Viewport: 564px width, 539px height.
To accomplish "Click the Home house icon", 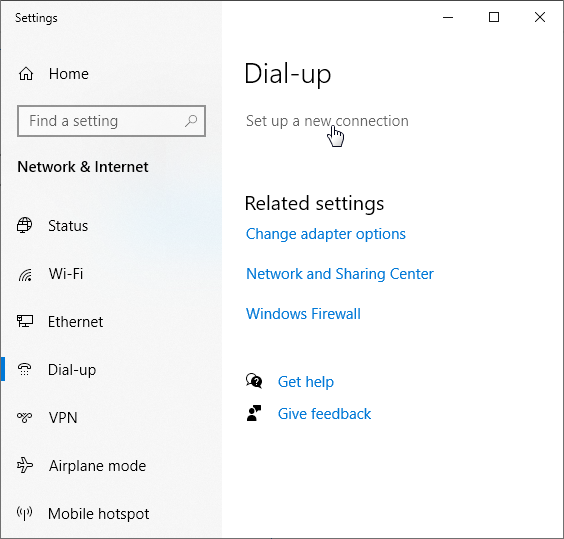I will [26, 74].
